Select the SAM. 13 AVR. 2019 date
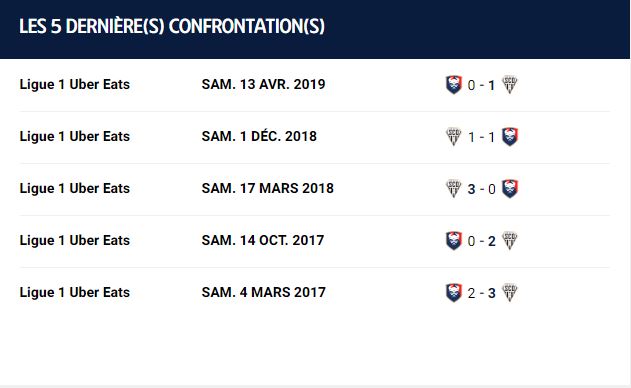The height and width of the screenshot is (388, 631). click(263, 85)
